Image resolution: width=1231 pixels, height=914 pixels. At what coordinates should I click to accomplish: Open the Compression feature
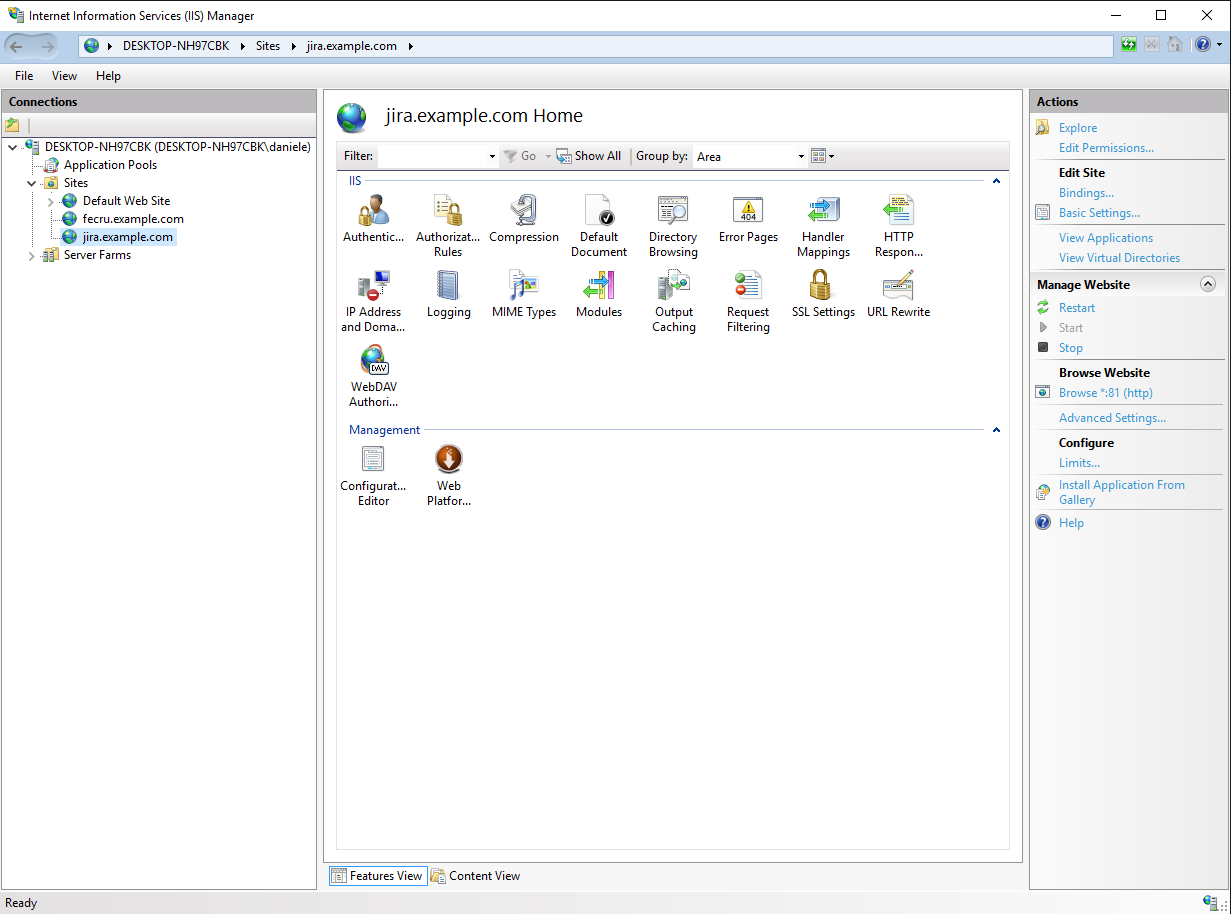(x=524, y=220)
